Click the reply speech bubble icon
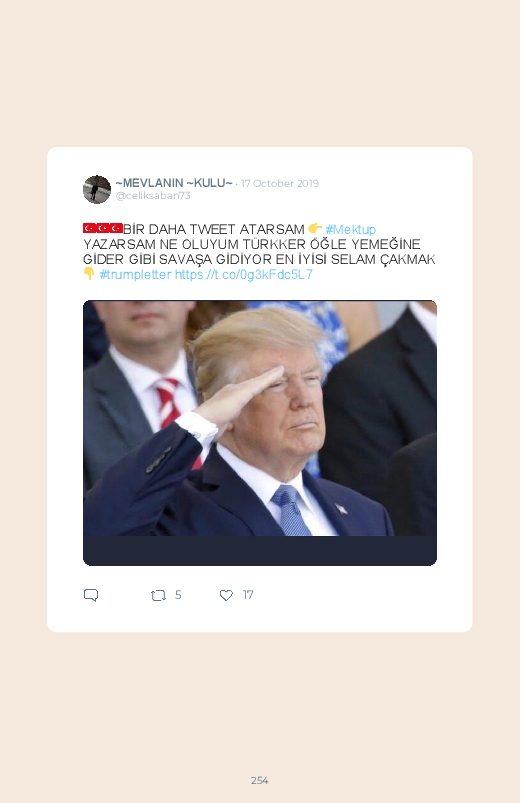 point(91,595)
